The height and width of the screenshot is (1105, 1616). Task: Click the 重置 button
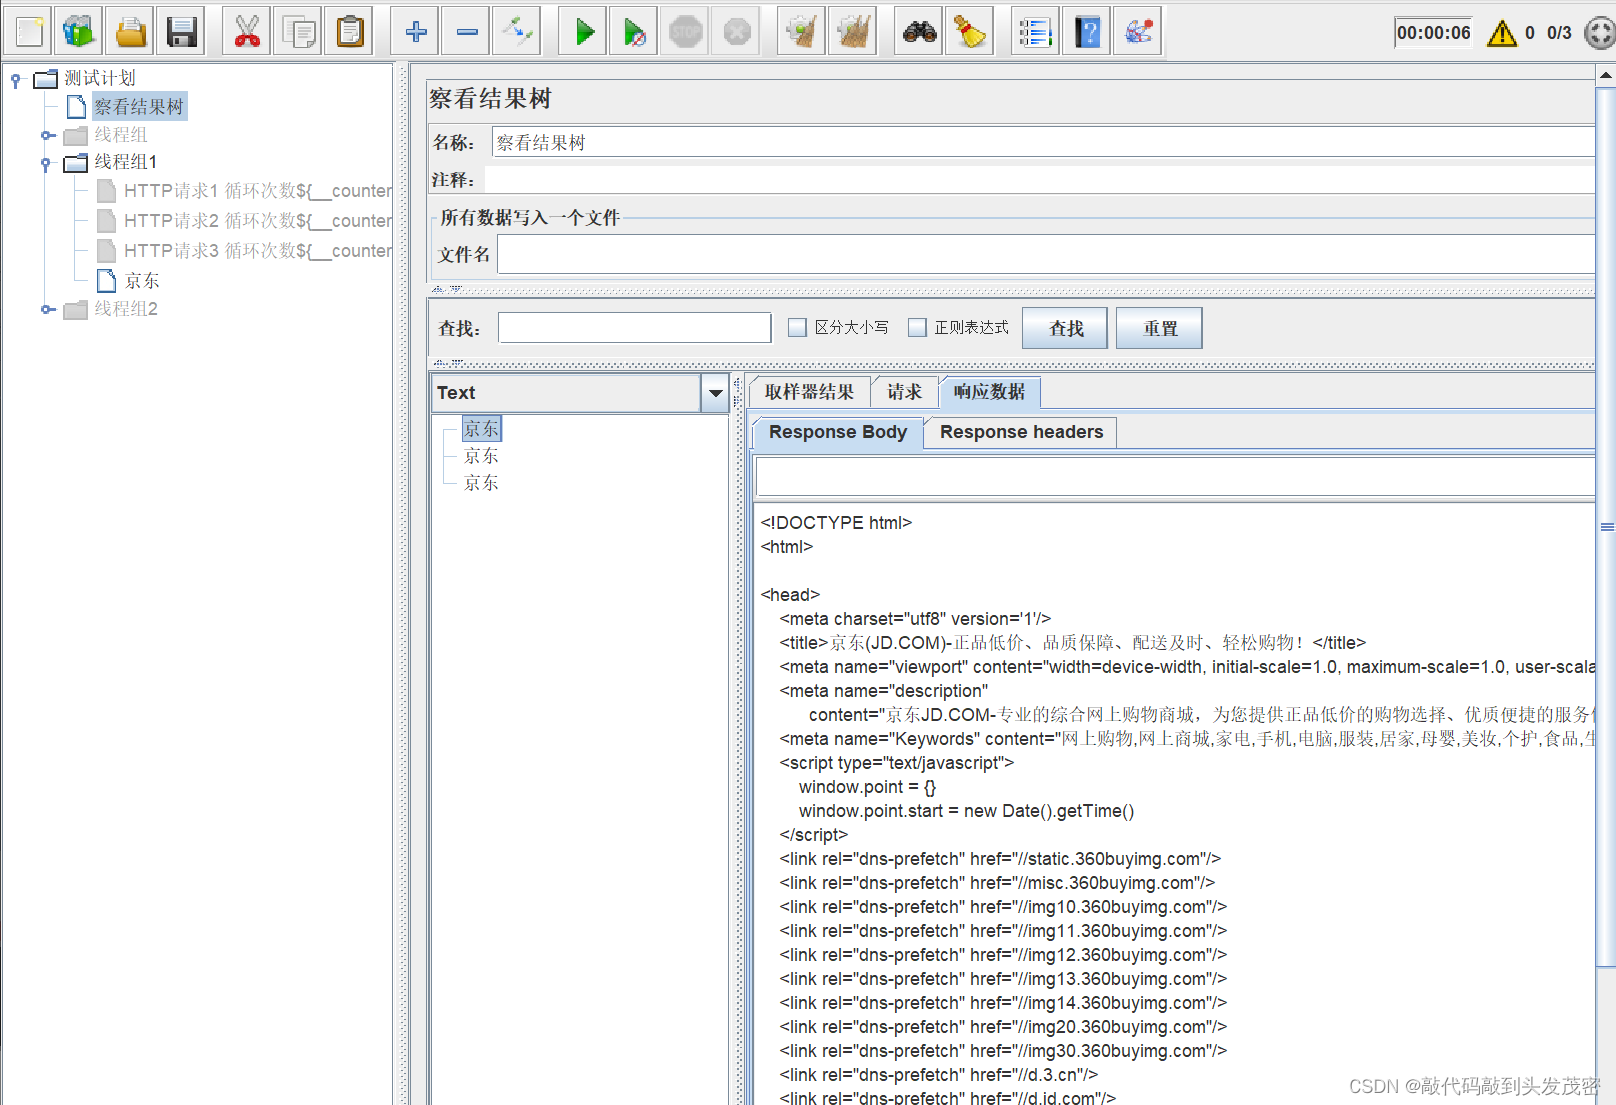[1159, 328]
